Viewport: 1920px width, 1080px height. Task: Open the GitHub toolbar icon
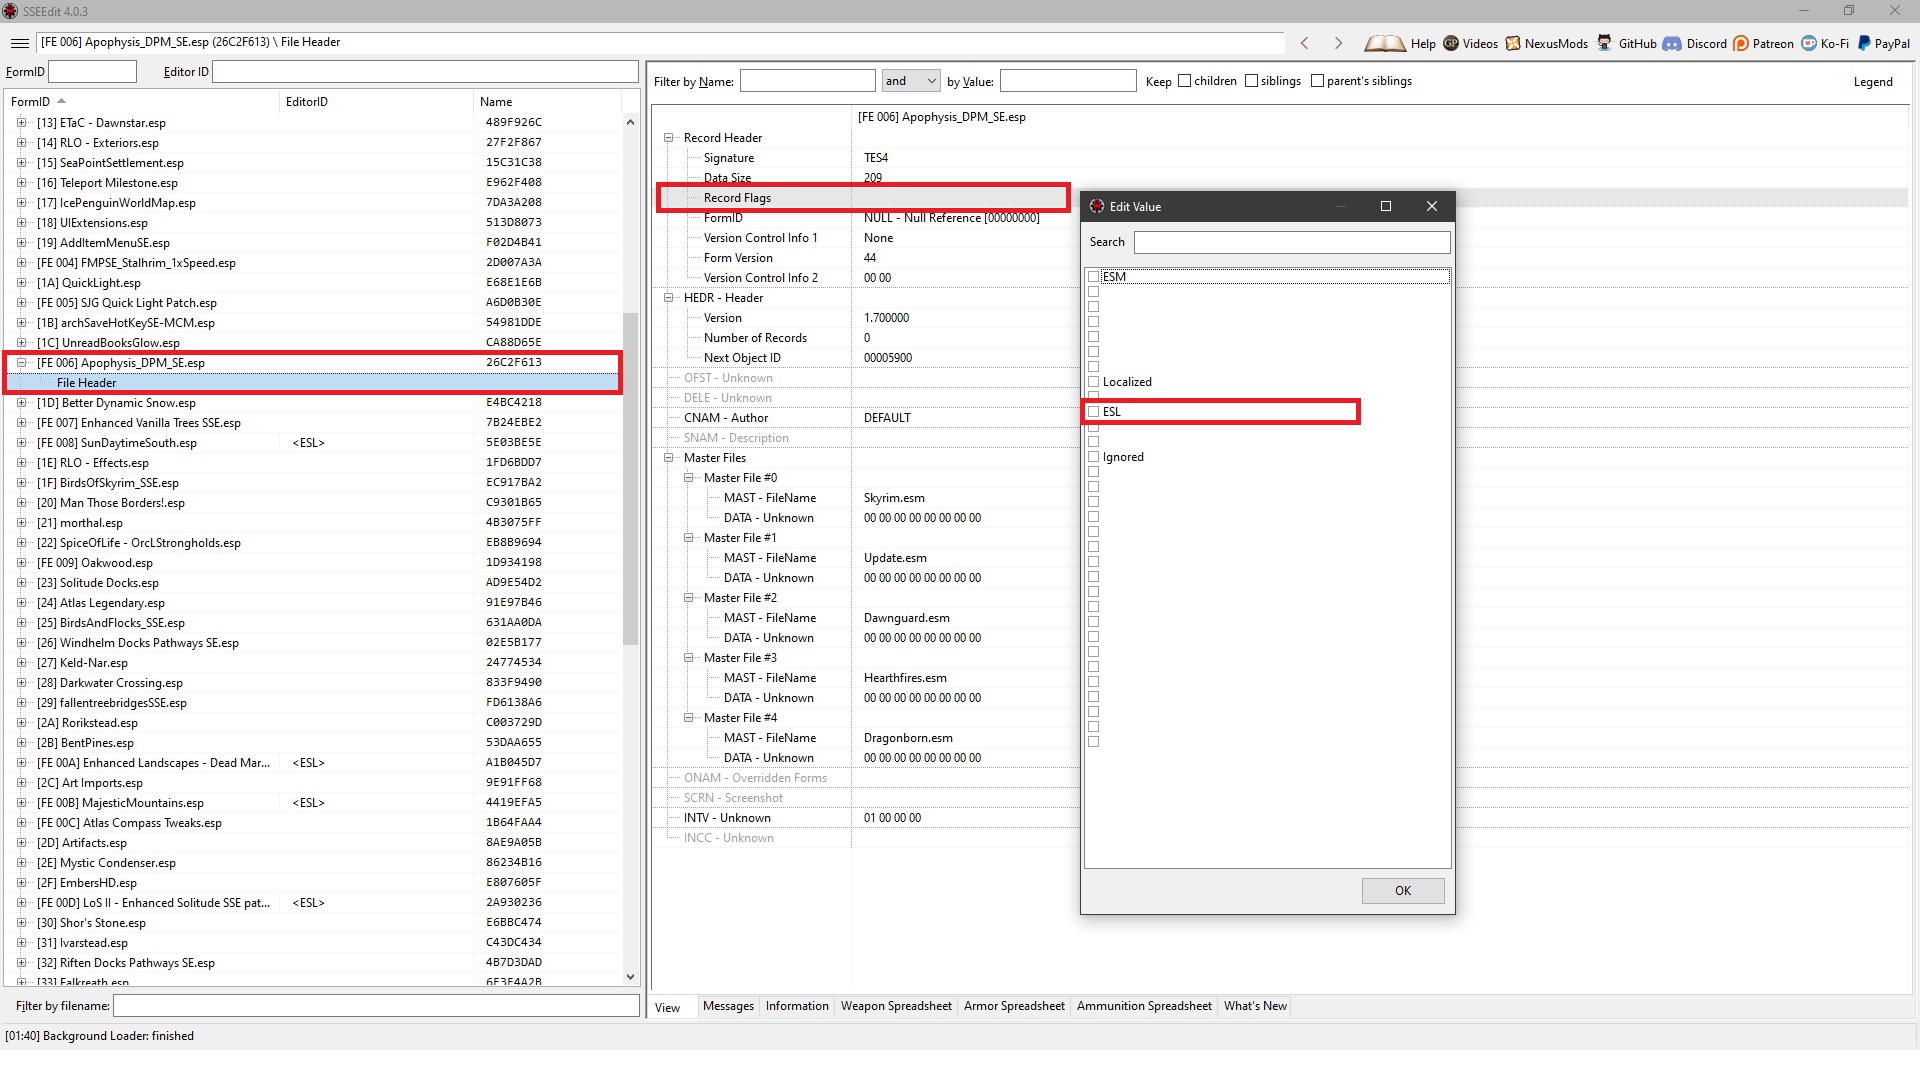[1605, 43]
